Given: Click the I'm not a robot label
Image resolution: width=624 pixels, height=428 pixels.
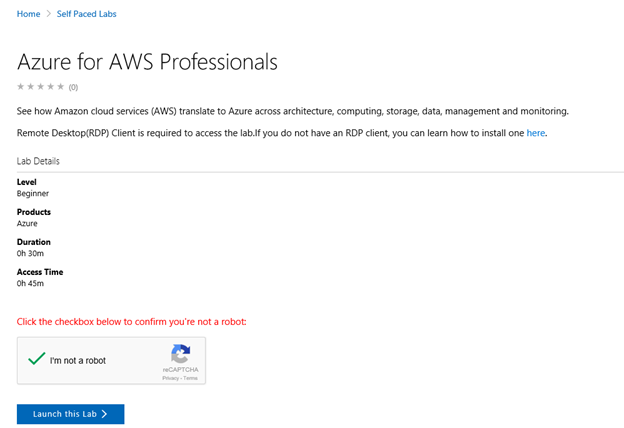Looking at the screenshot, I should click(78, 361).
